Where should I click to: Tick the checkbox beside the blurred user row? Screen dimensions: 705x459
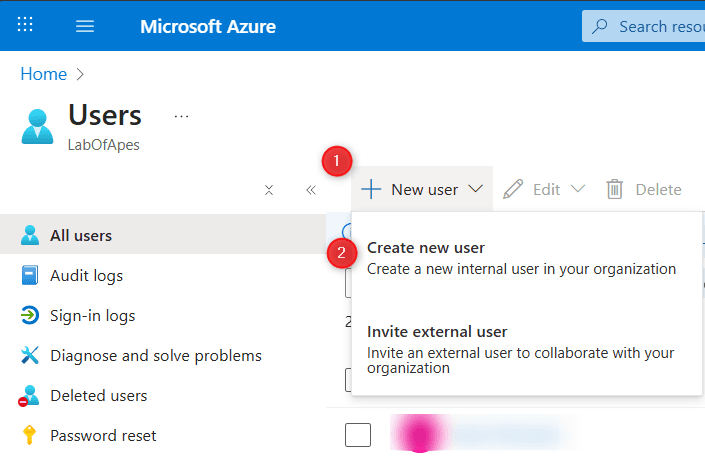coord(358,435)
